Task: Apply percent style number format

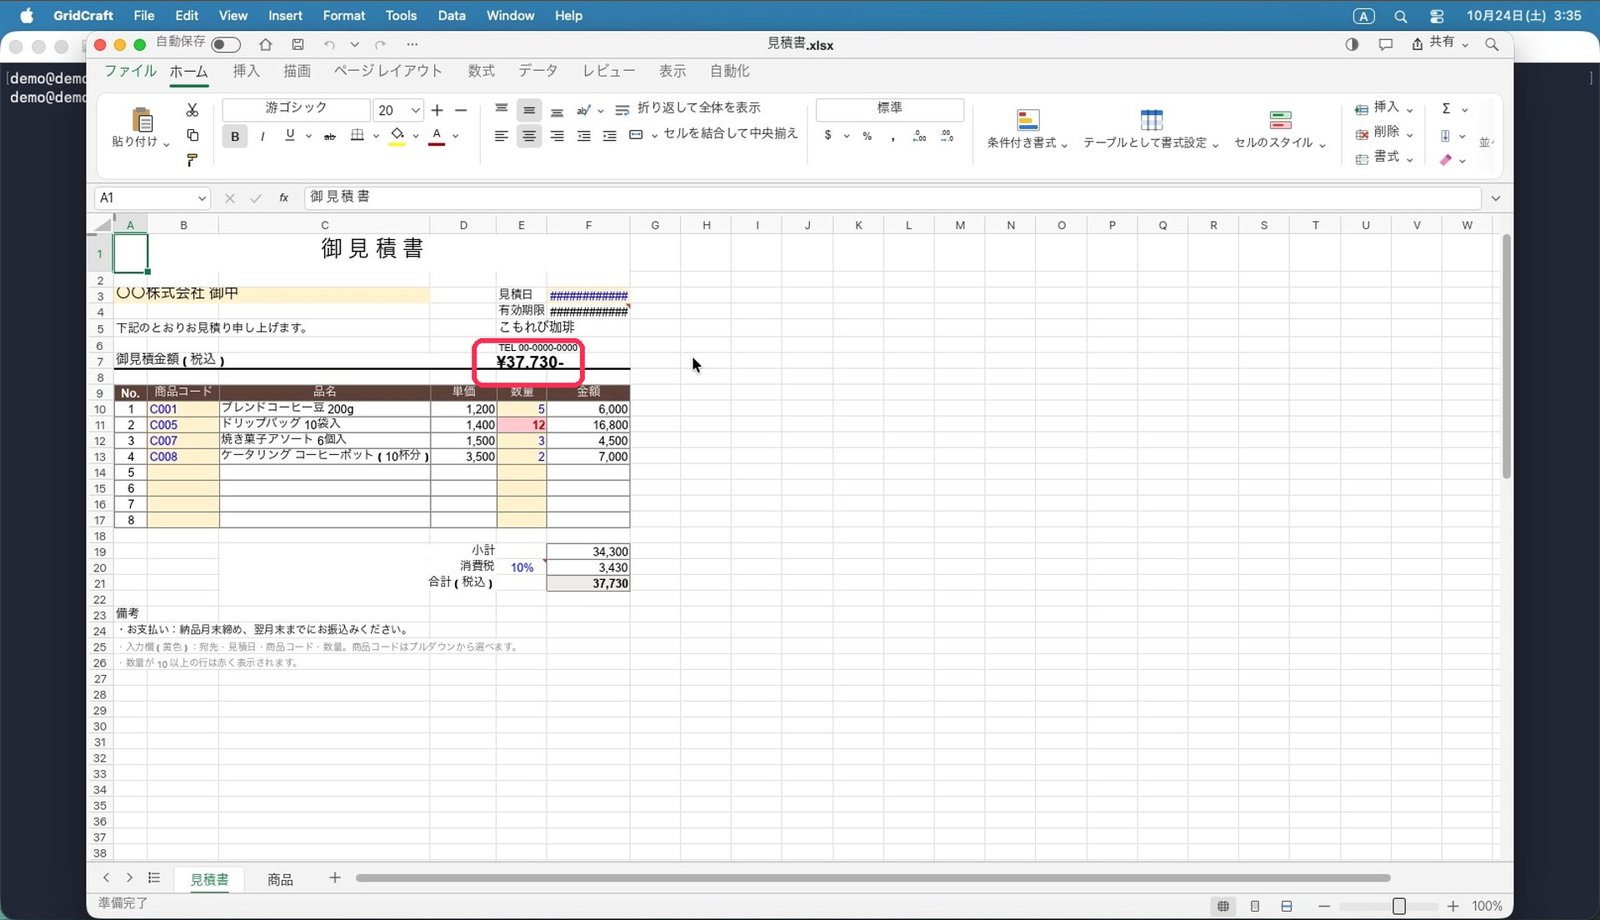Action: click(867, 136)
